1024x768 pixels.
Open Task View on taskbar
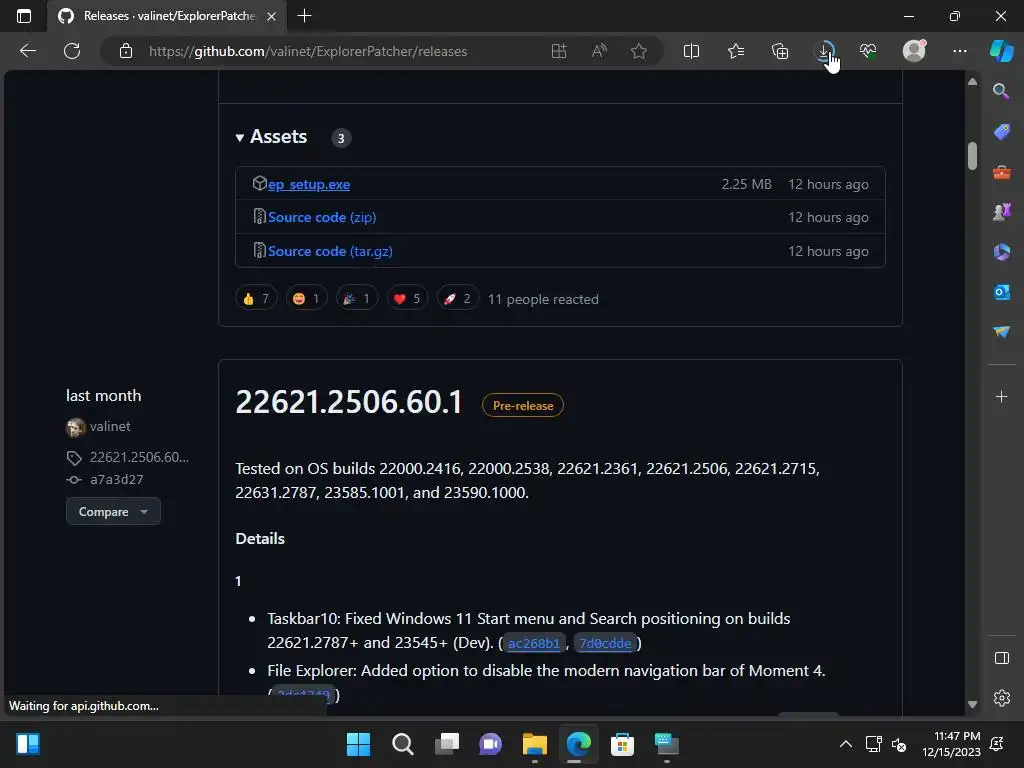[x=447, y=744]
